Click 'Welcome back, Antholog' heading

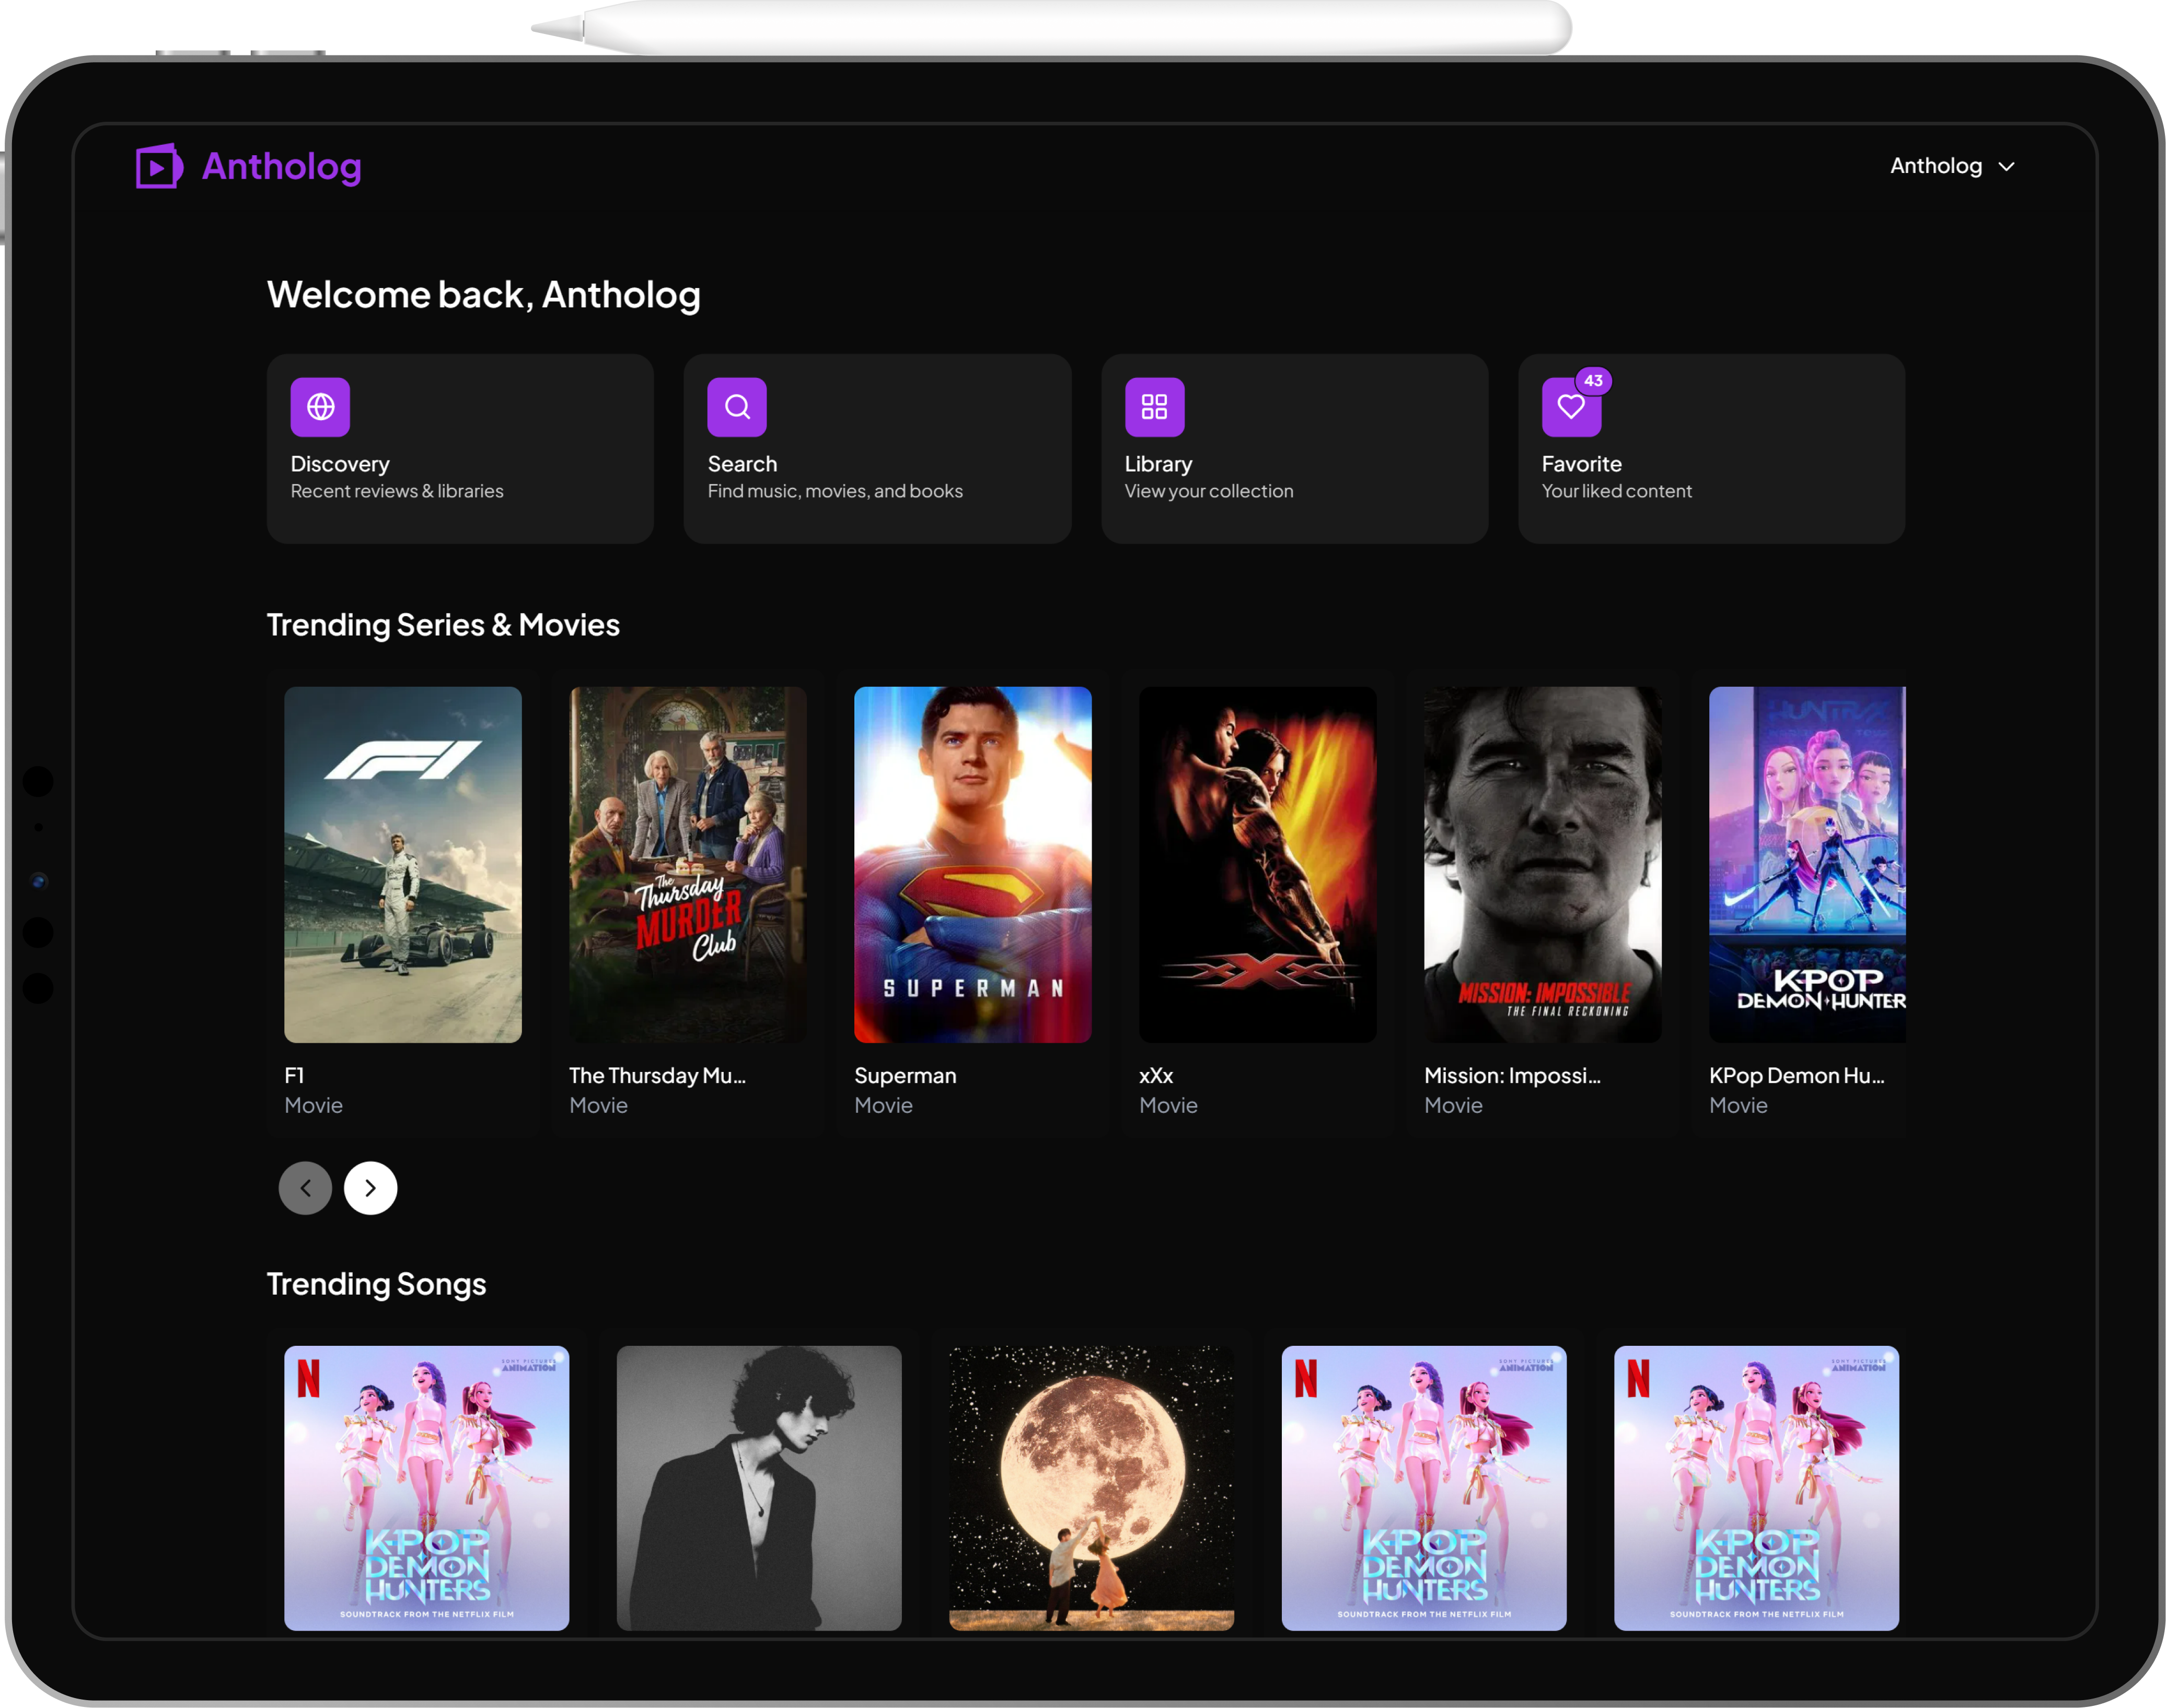coord(484,295)
